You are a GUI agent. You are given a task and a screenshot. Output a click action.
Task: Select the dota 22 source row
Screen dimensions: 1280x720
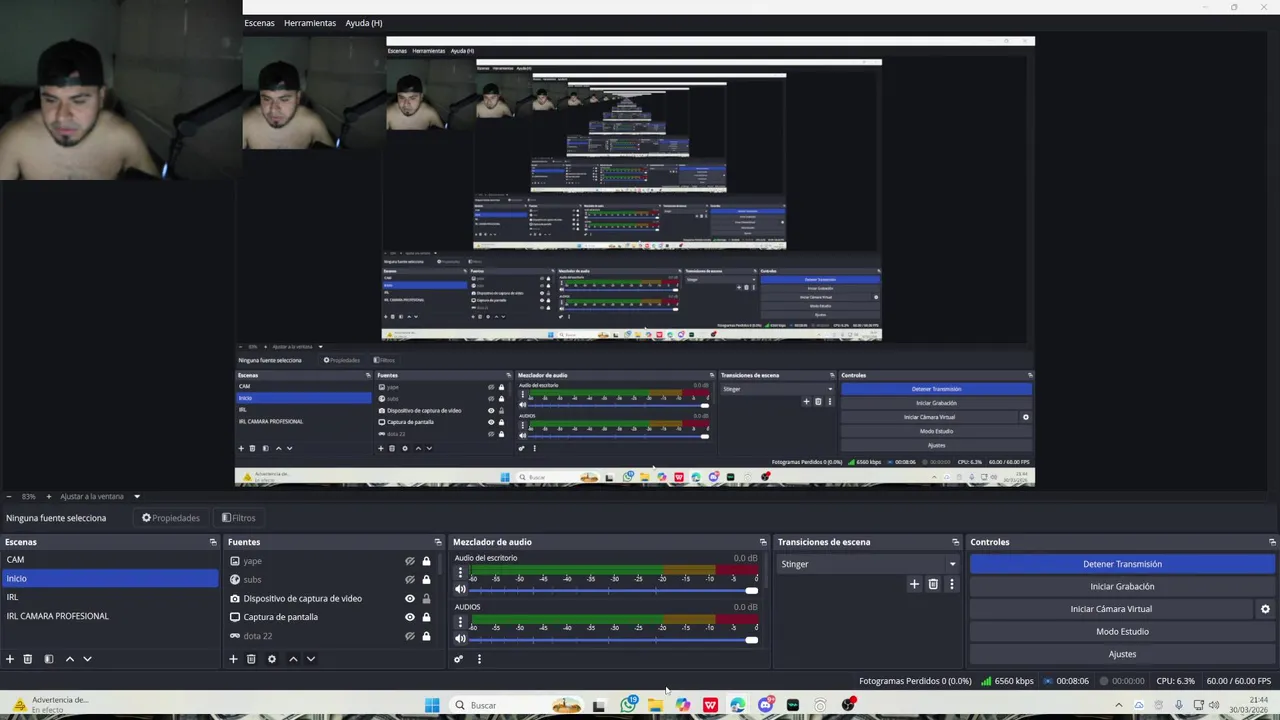tap(330, 636)
